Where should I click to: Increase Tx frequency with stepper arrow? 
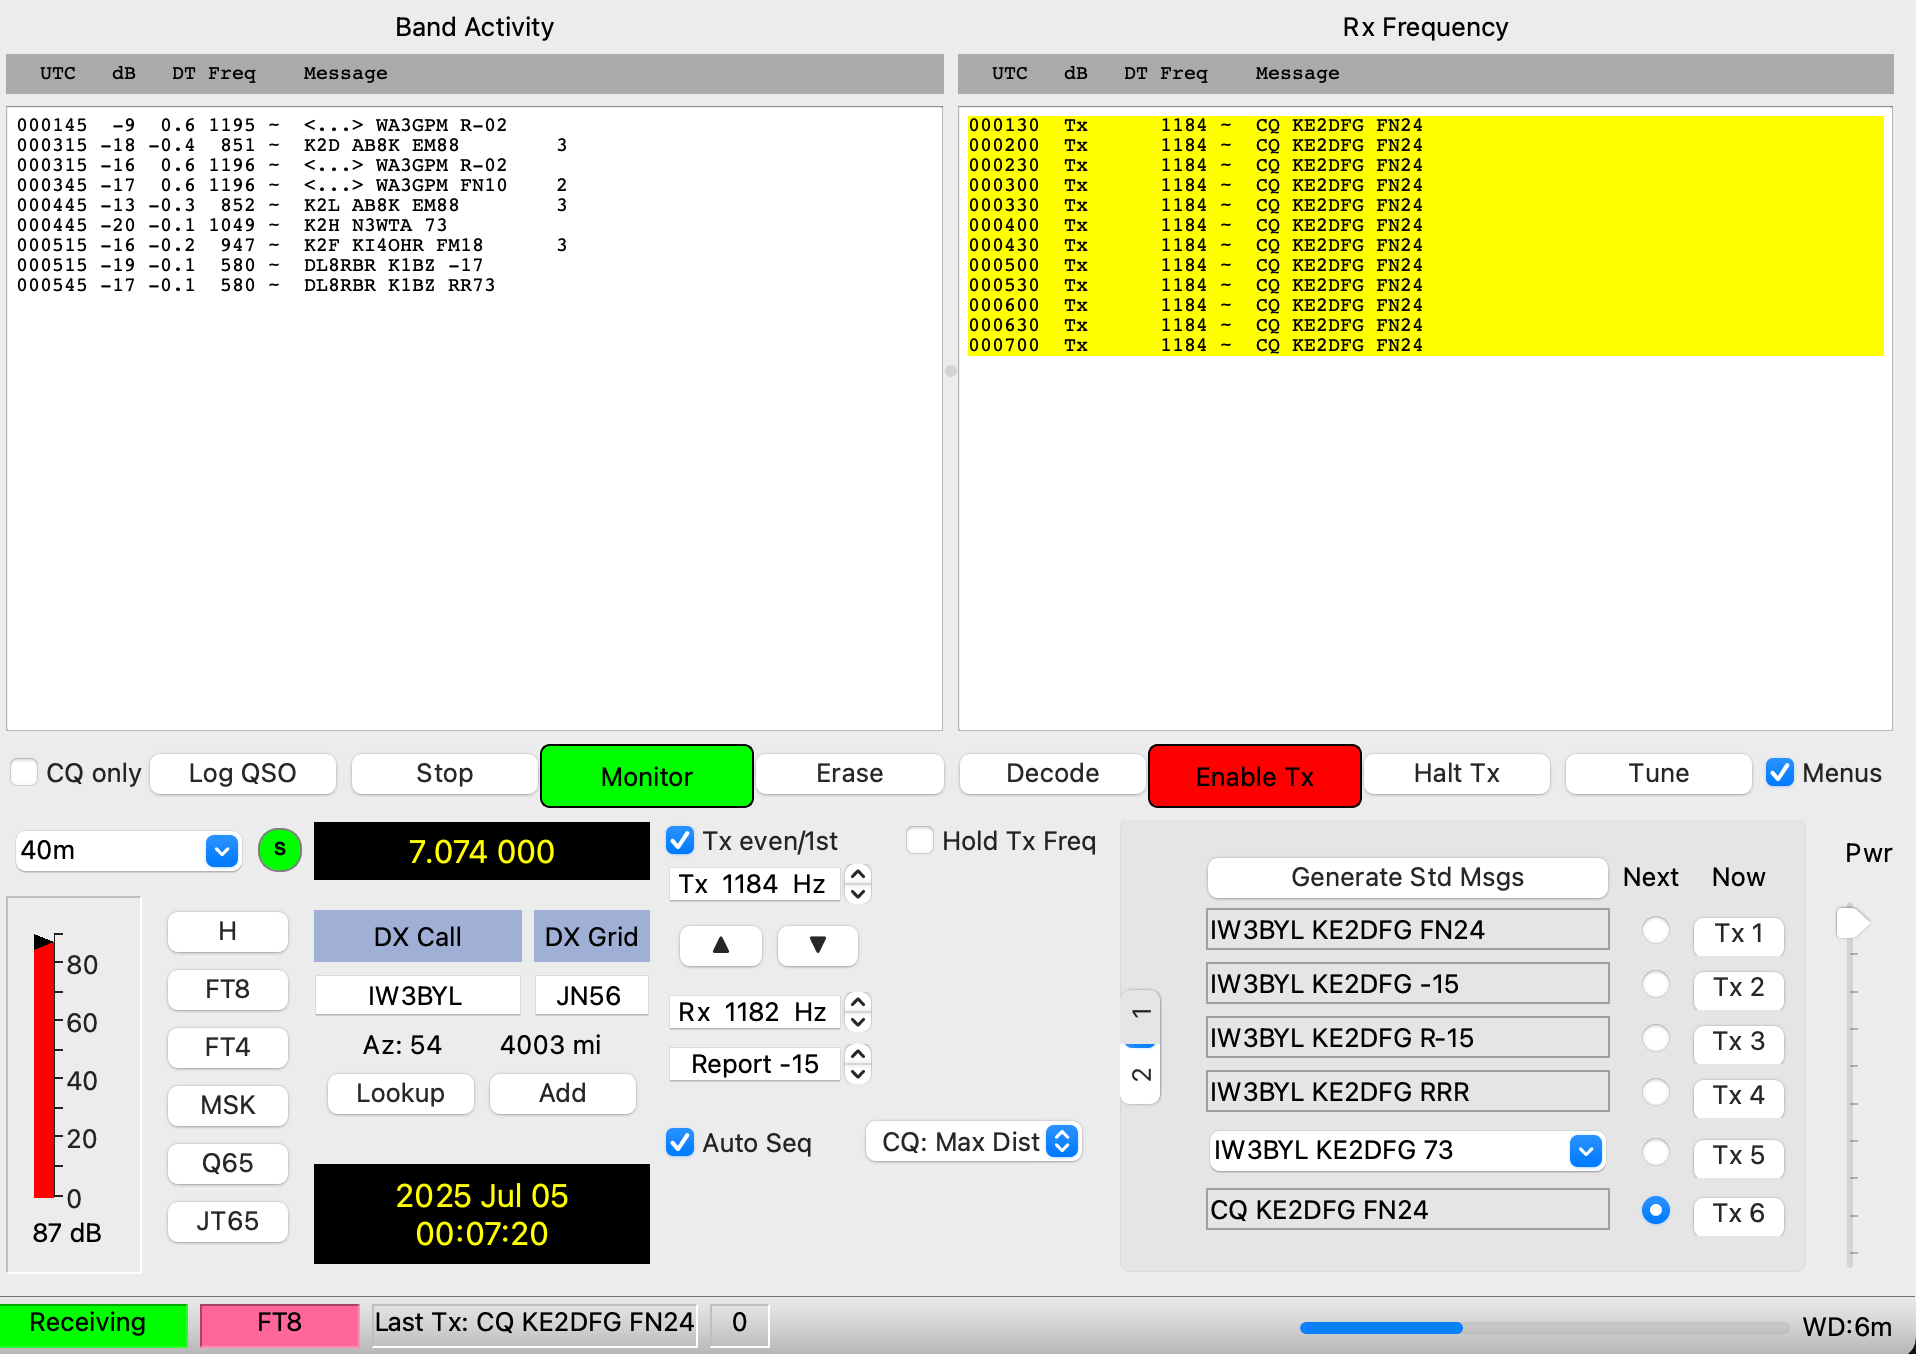[x=858, y=875]
